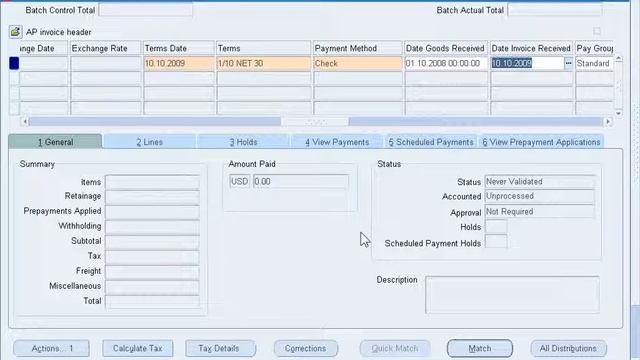Screen dimensions: 640x360
Task: Click the Batch Control Total field
Action: [x=146, y=10]
